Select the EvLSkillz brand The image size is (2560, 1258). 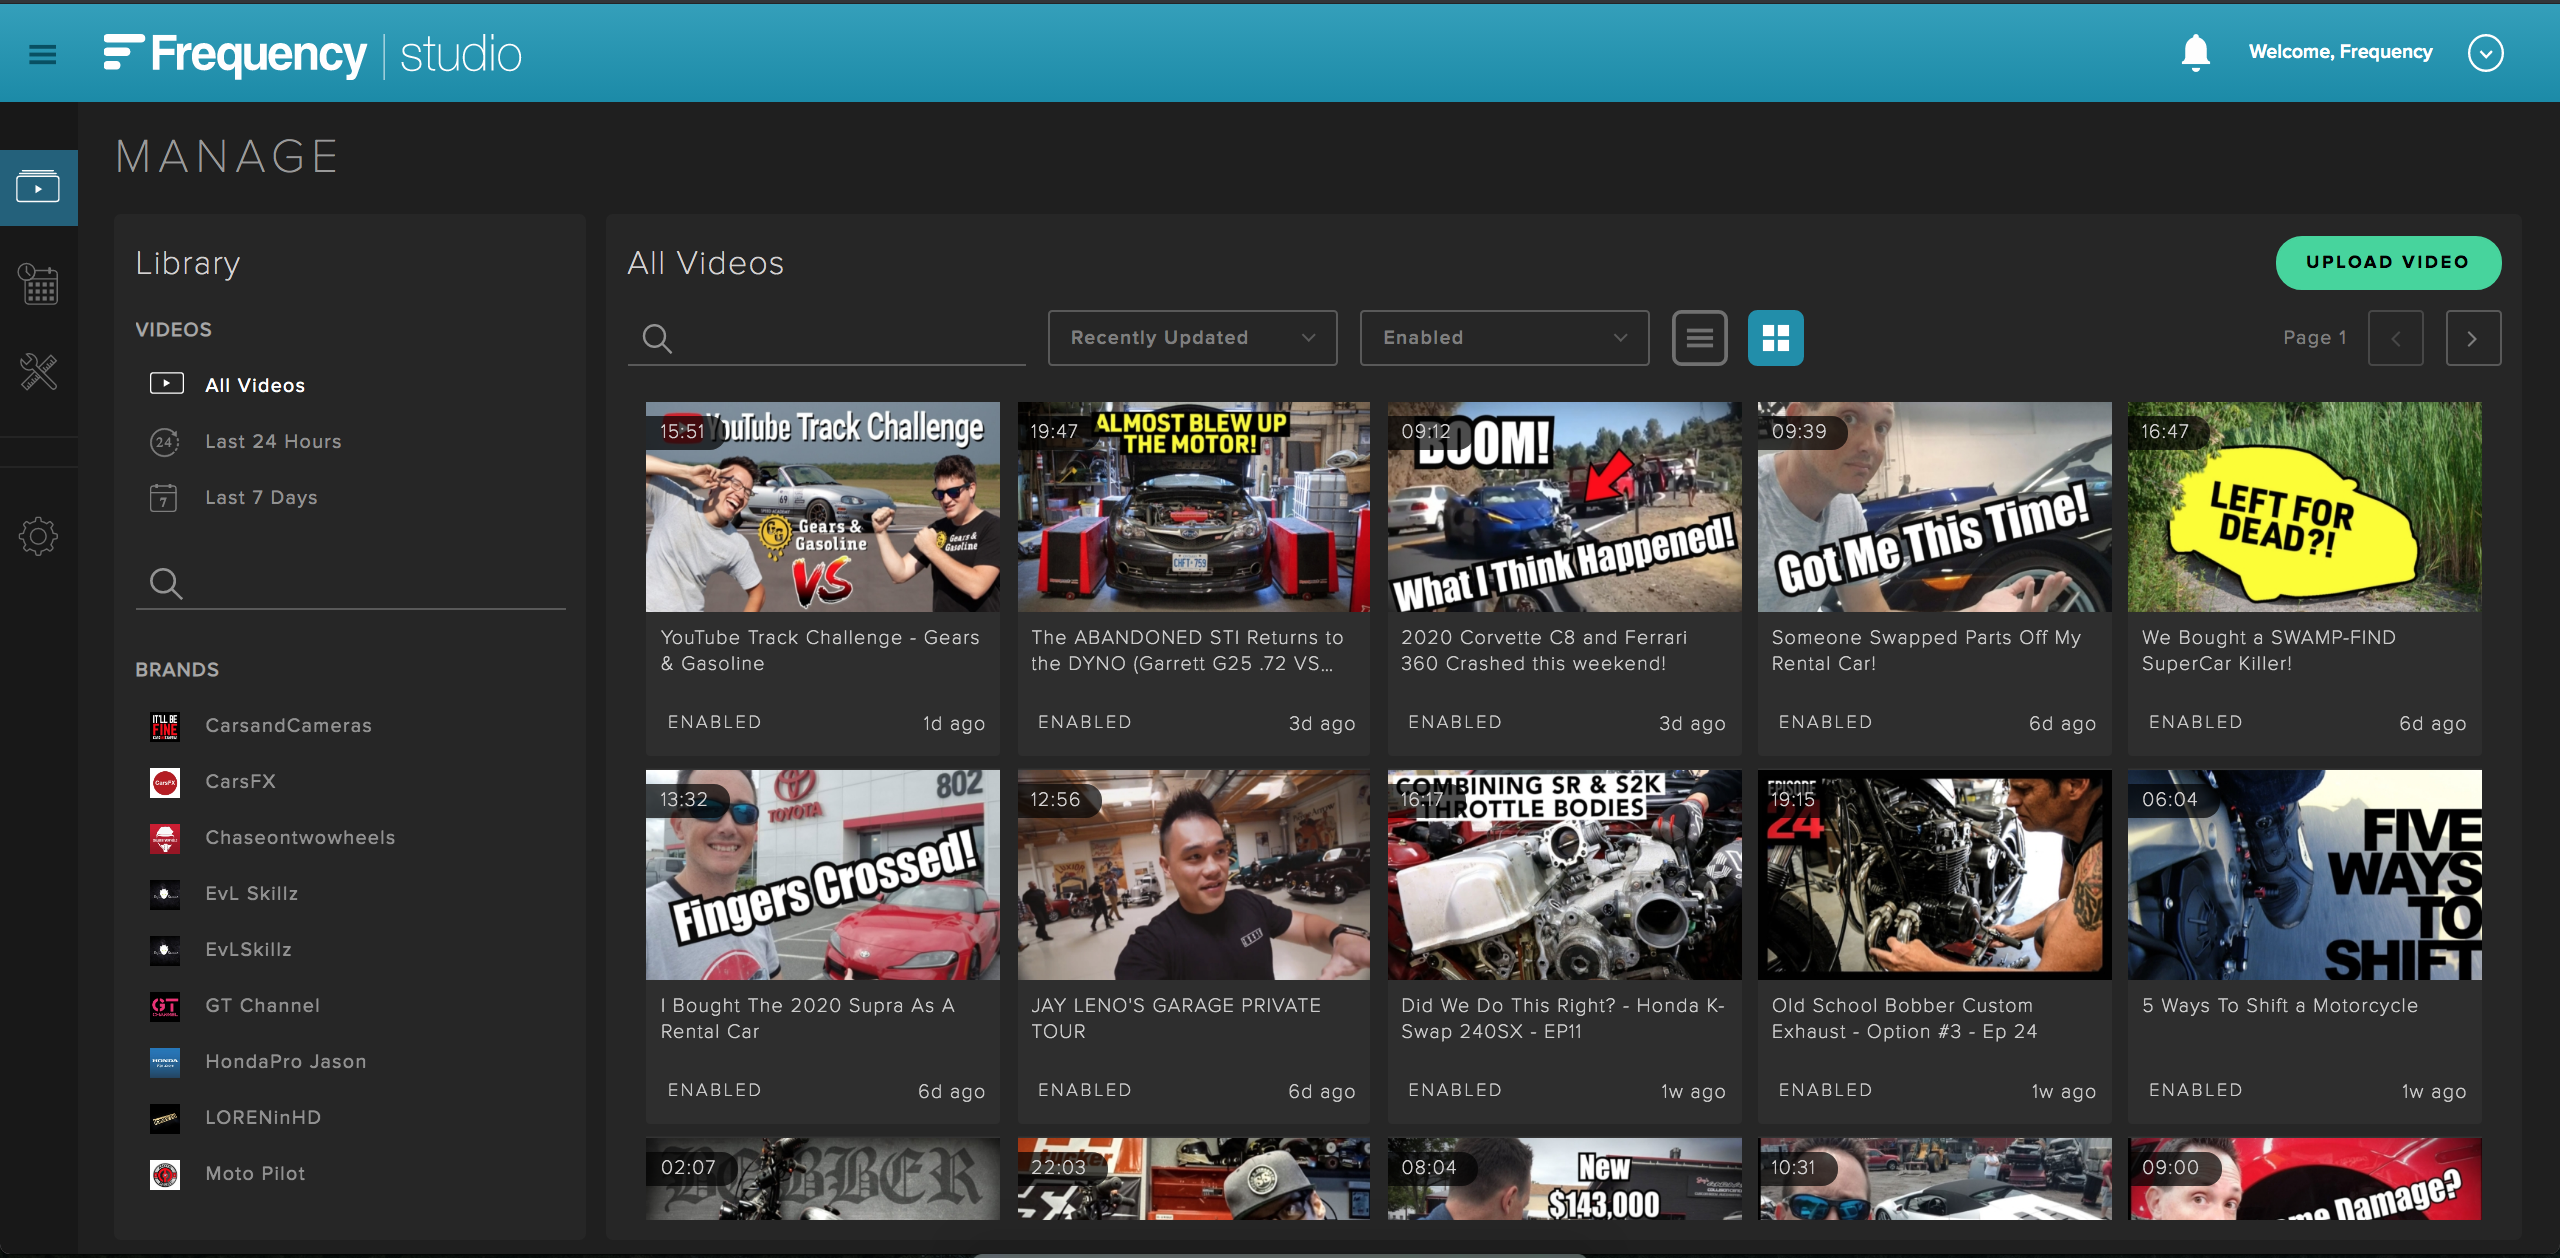(248, 949)
